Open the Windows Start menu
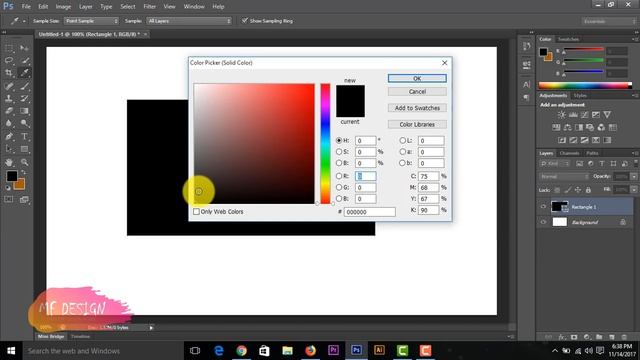This screenshot has height=360, width=640. (11, 351)
